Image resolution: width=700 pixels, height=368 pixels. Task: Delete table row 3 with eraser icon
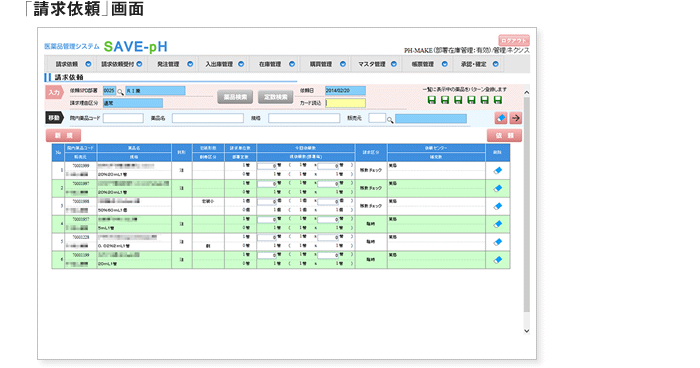498,206
